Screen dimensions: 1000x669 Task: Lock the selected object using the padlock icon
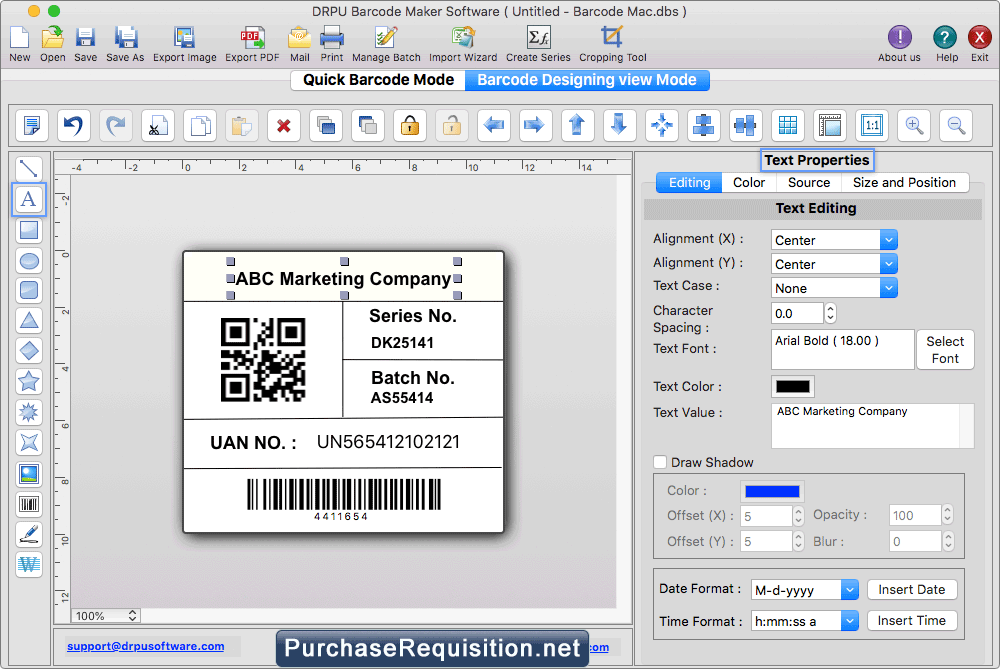click(x=409, y=125)
